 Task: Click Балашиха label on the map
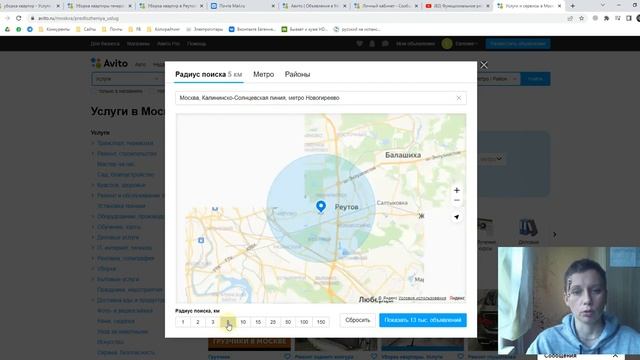pos(403,155)
